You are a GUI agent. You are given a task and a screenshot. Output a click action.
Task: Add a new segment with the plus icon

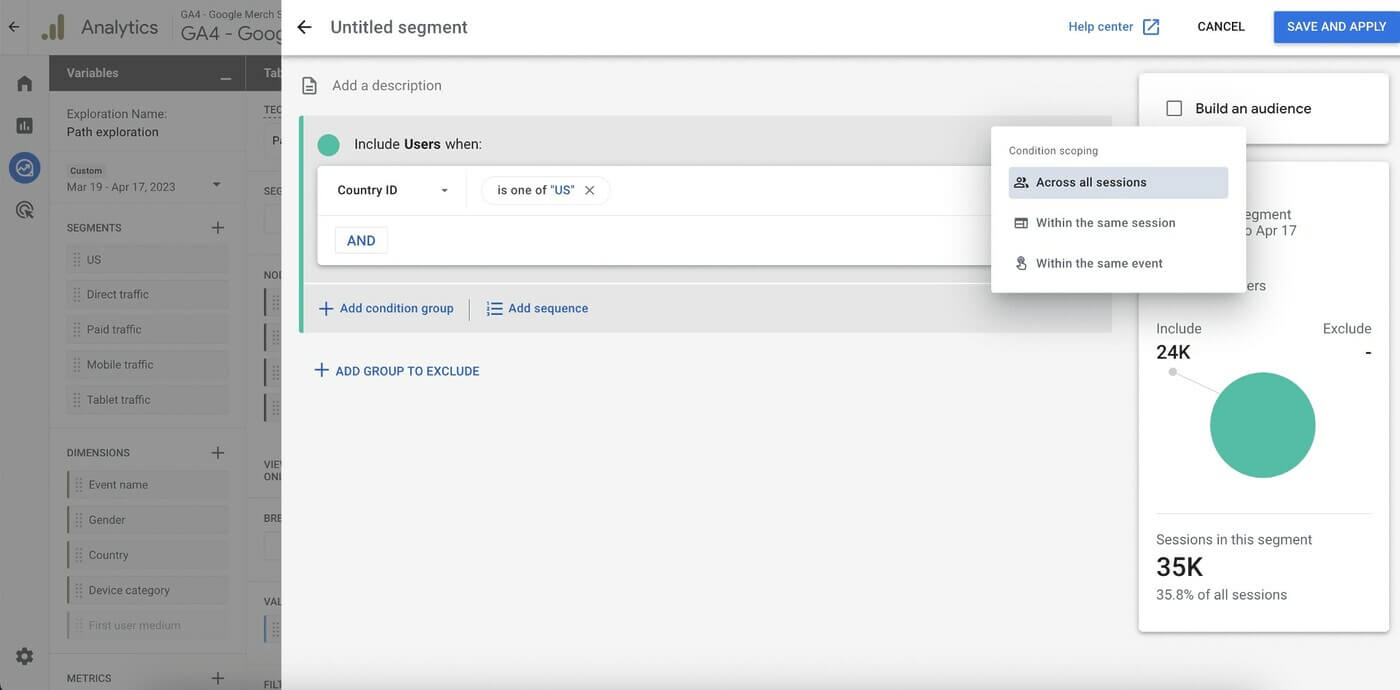pyautogui.click(x=215, y=227)
